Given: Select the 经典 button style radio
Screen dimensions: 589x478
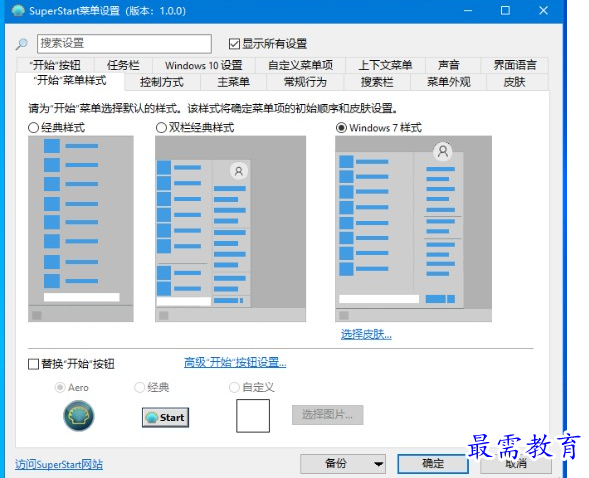Looking at the screenshot, I should click(139, 387).
